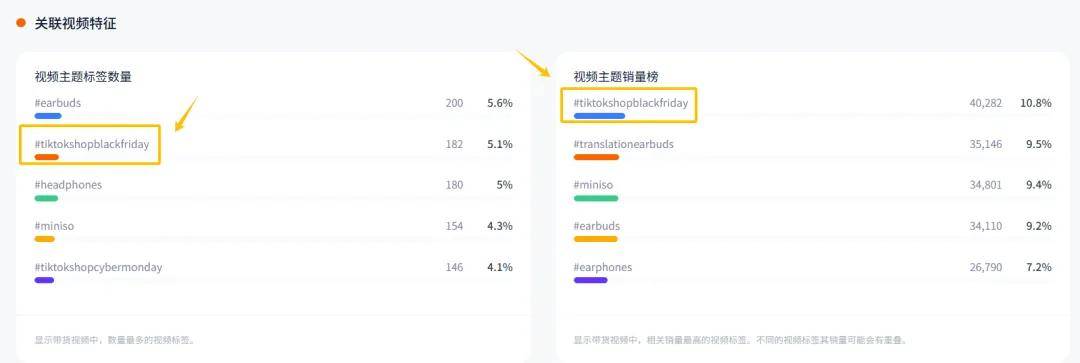Select the #tiktokshopcybermonday tag
This screenshot has width=1080, height=363.
click(98, 267)
